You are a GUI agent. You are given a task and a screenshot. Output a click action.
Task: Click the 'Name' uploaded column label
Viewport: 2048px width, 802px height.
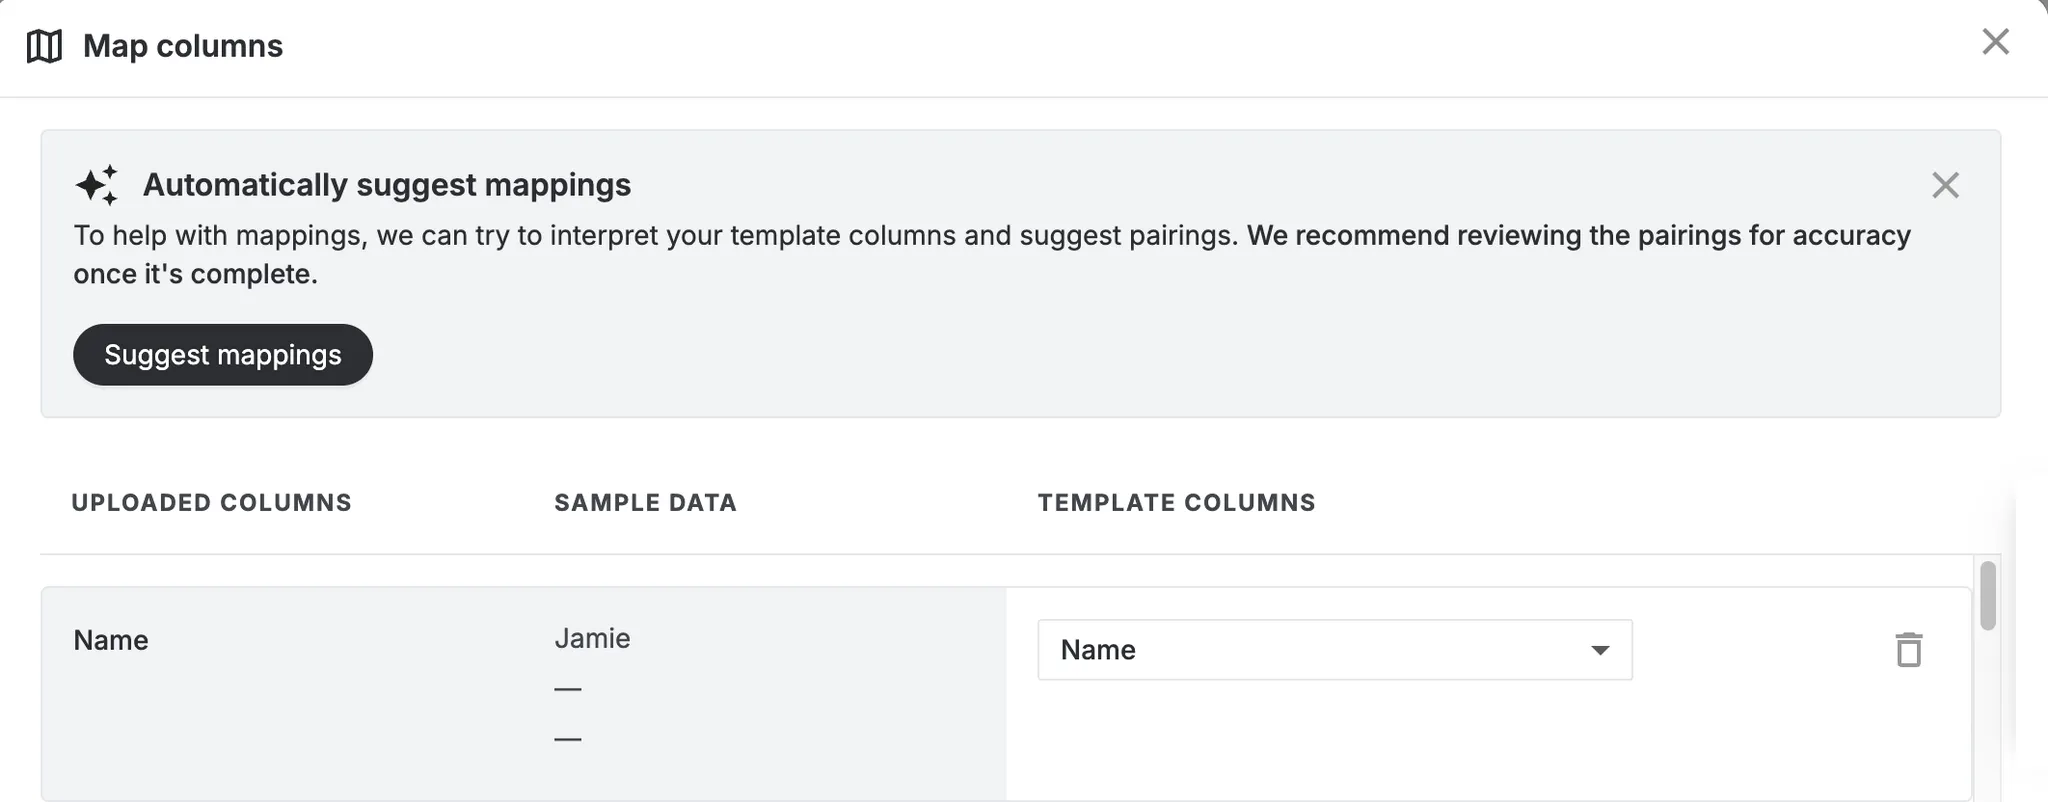tap(111, 640)
